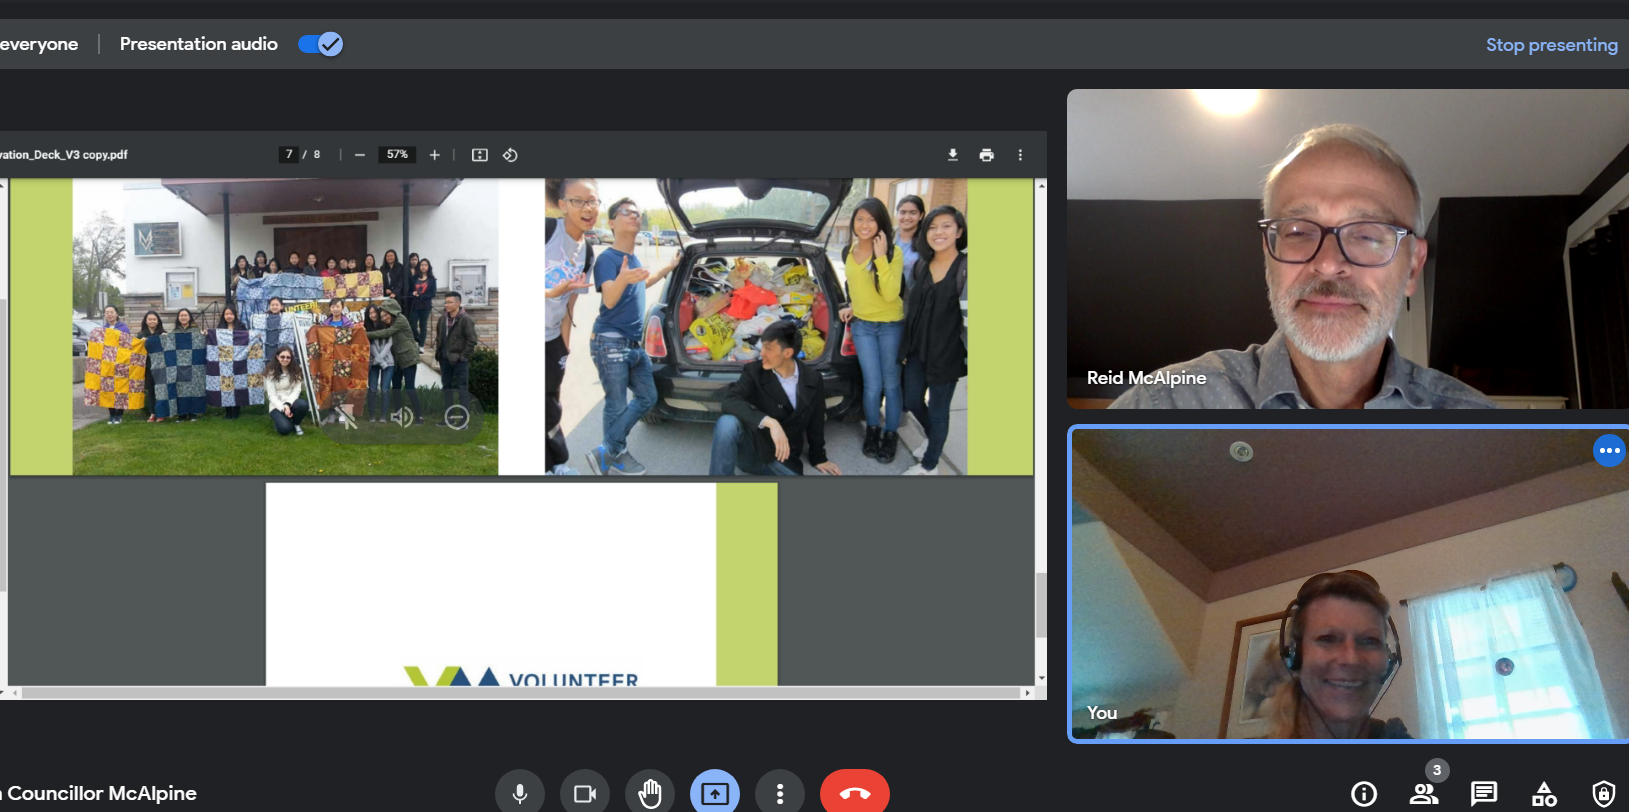This screenshot has height=812, width=1629.
Task: Open options on the You video tile
Action: (1608, 451)
